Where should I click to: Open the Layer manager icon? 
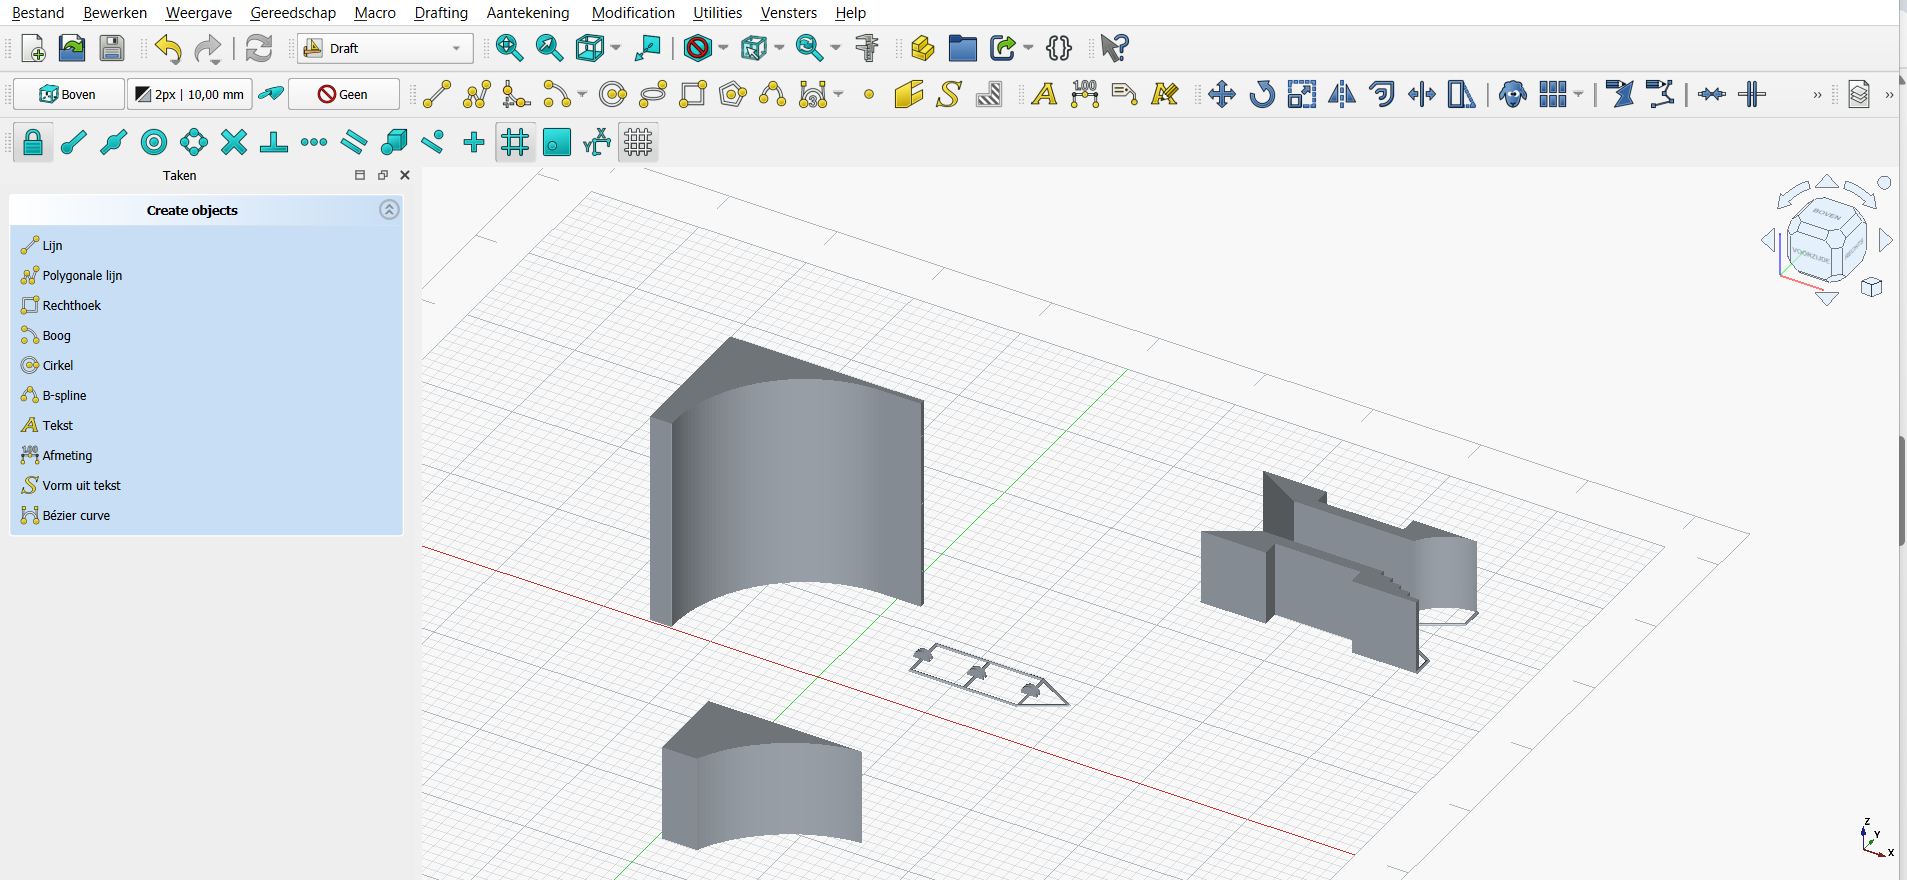[x=1859, y=94]
